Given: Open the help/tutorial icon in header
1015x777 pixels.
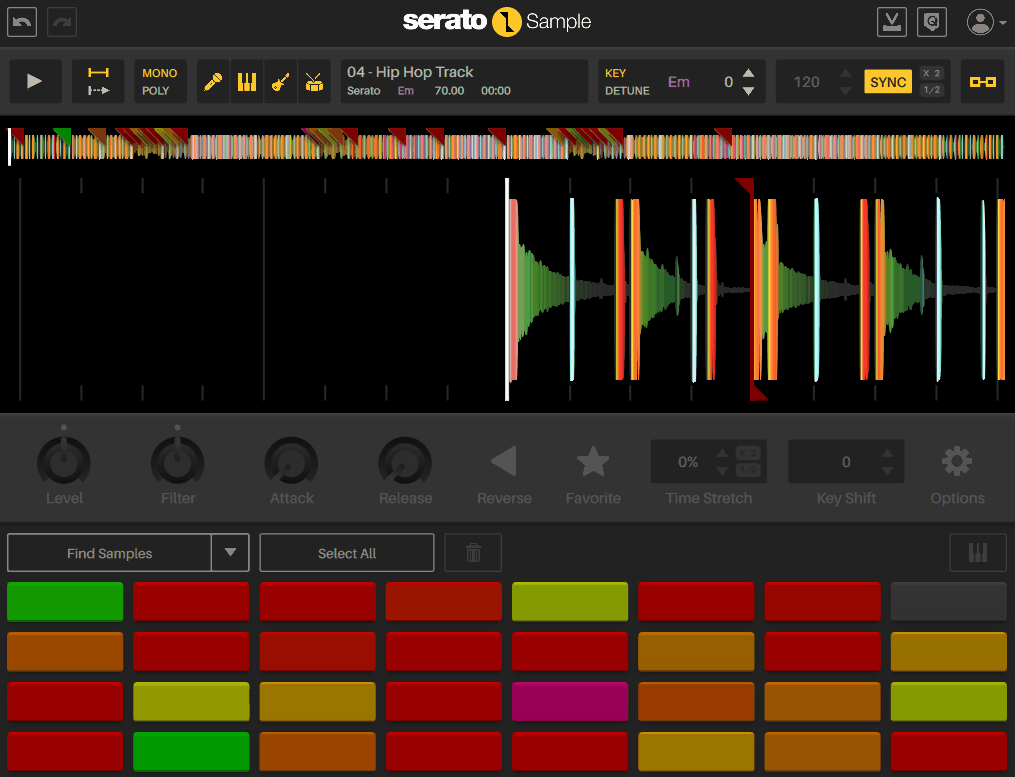Looking at the screenshot, I should pyautogui.click(x=932, y=22).
